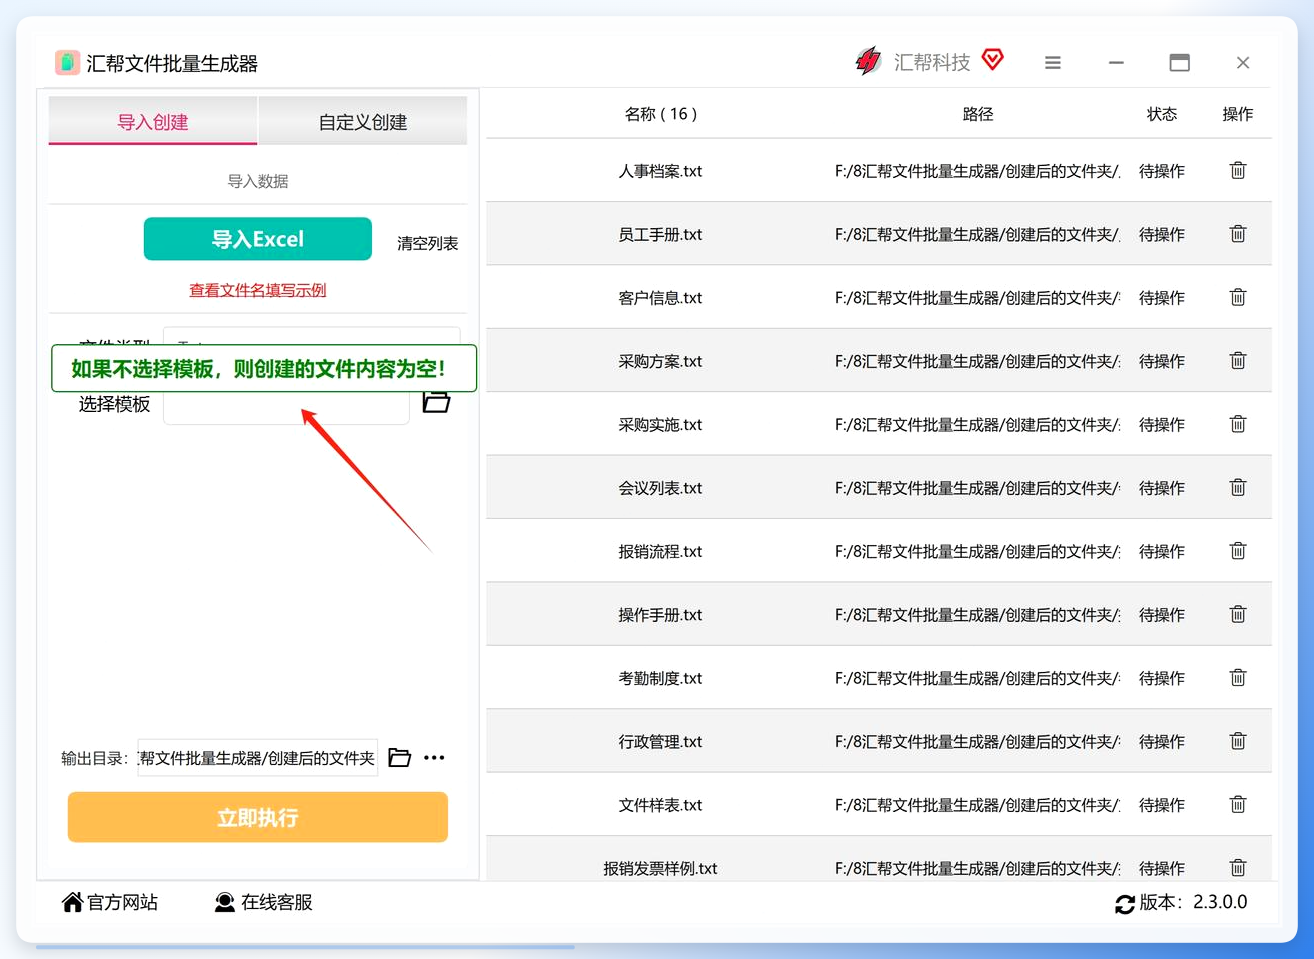Click the 选择模板 input field
The image size is (1314, 959).
coord(286,408)
